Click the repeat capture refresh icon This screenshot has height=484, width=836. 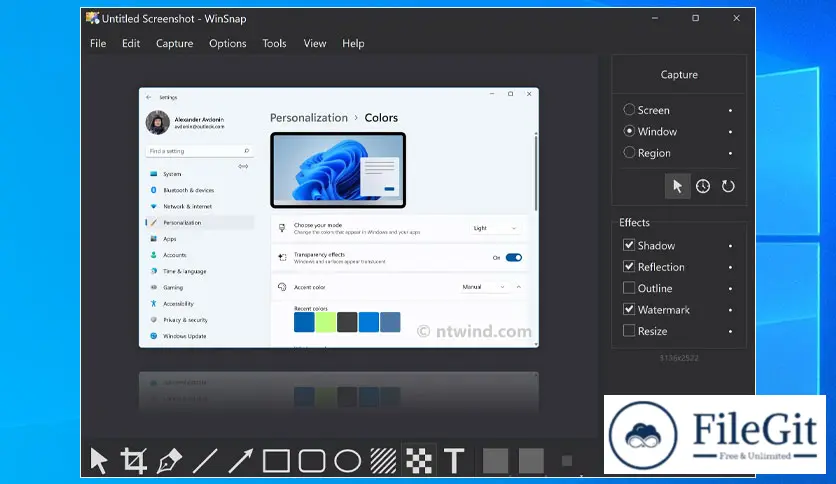(x=728, y=186)
